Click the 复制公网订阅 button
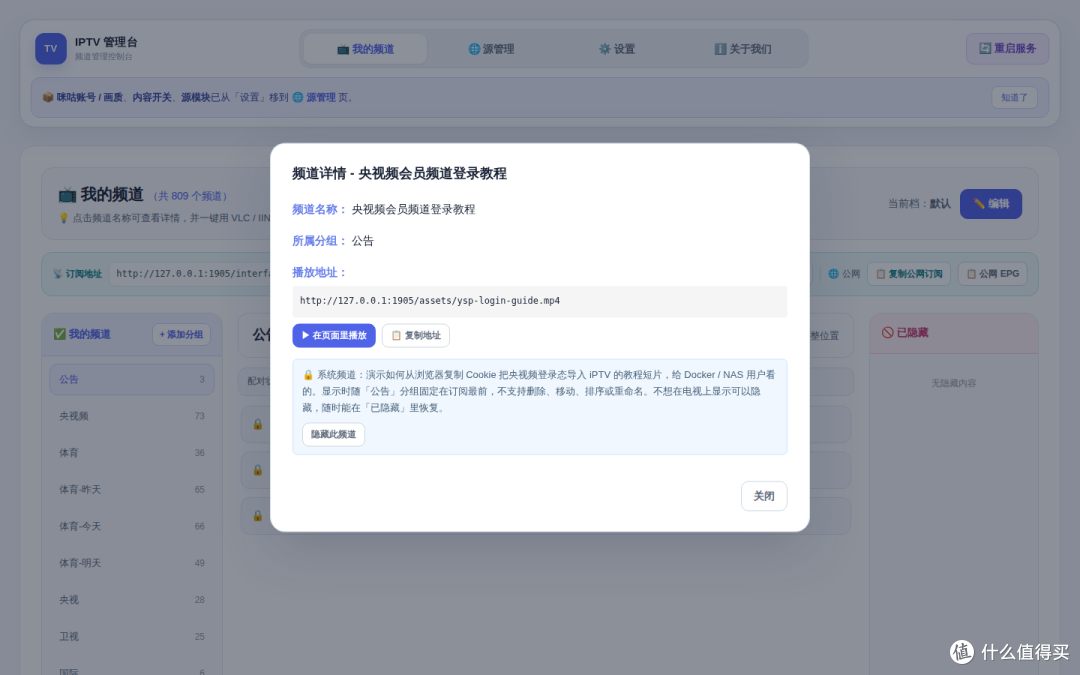 tap(908, 273)
